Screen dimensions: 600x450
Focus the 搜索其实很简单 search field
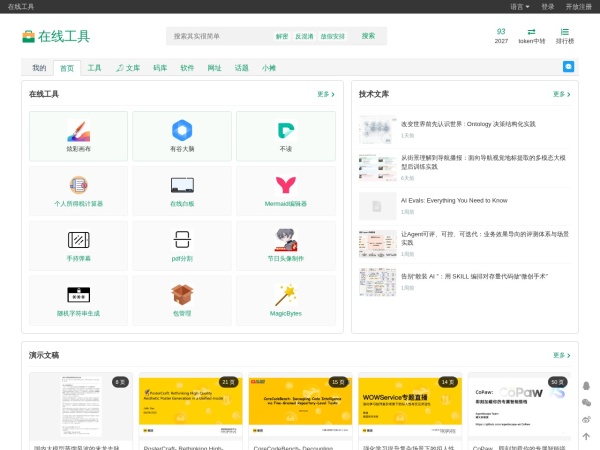point(222,36)
